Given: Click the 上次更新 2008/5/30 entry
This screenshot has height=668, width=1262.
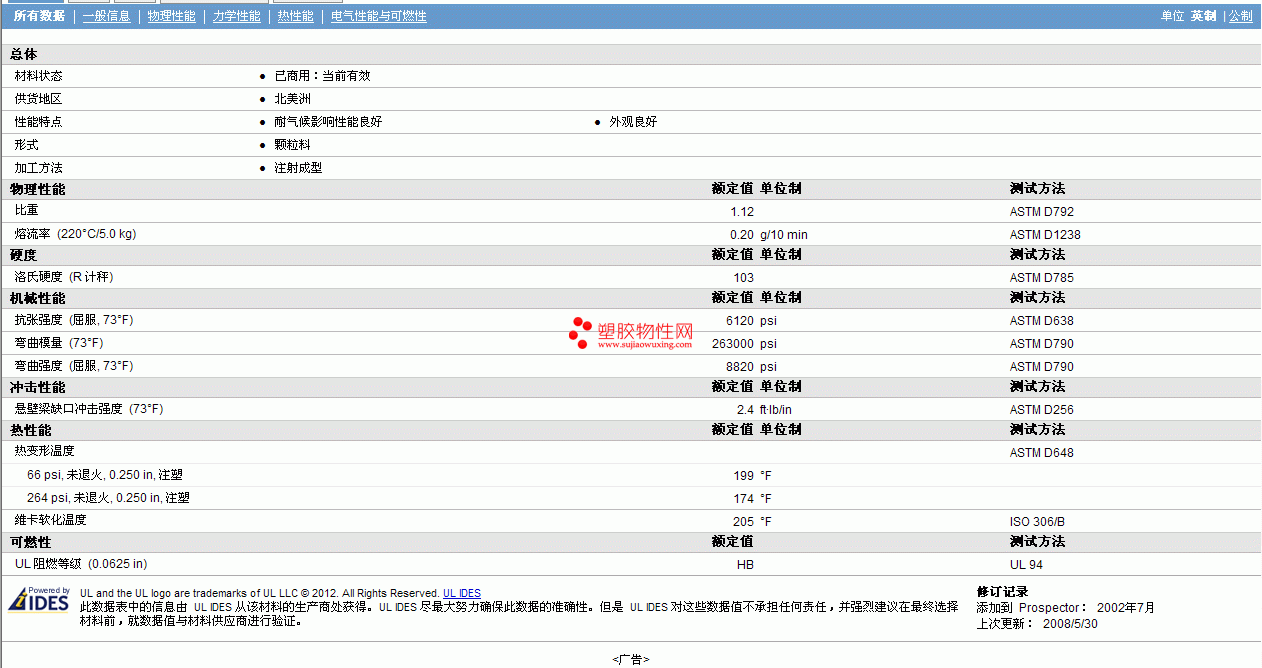Looking at the screenshot, I should (x=1037, y=624).
